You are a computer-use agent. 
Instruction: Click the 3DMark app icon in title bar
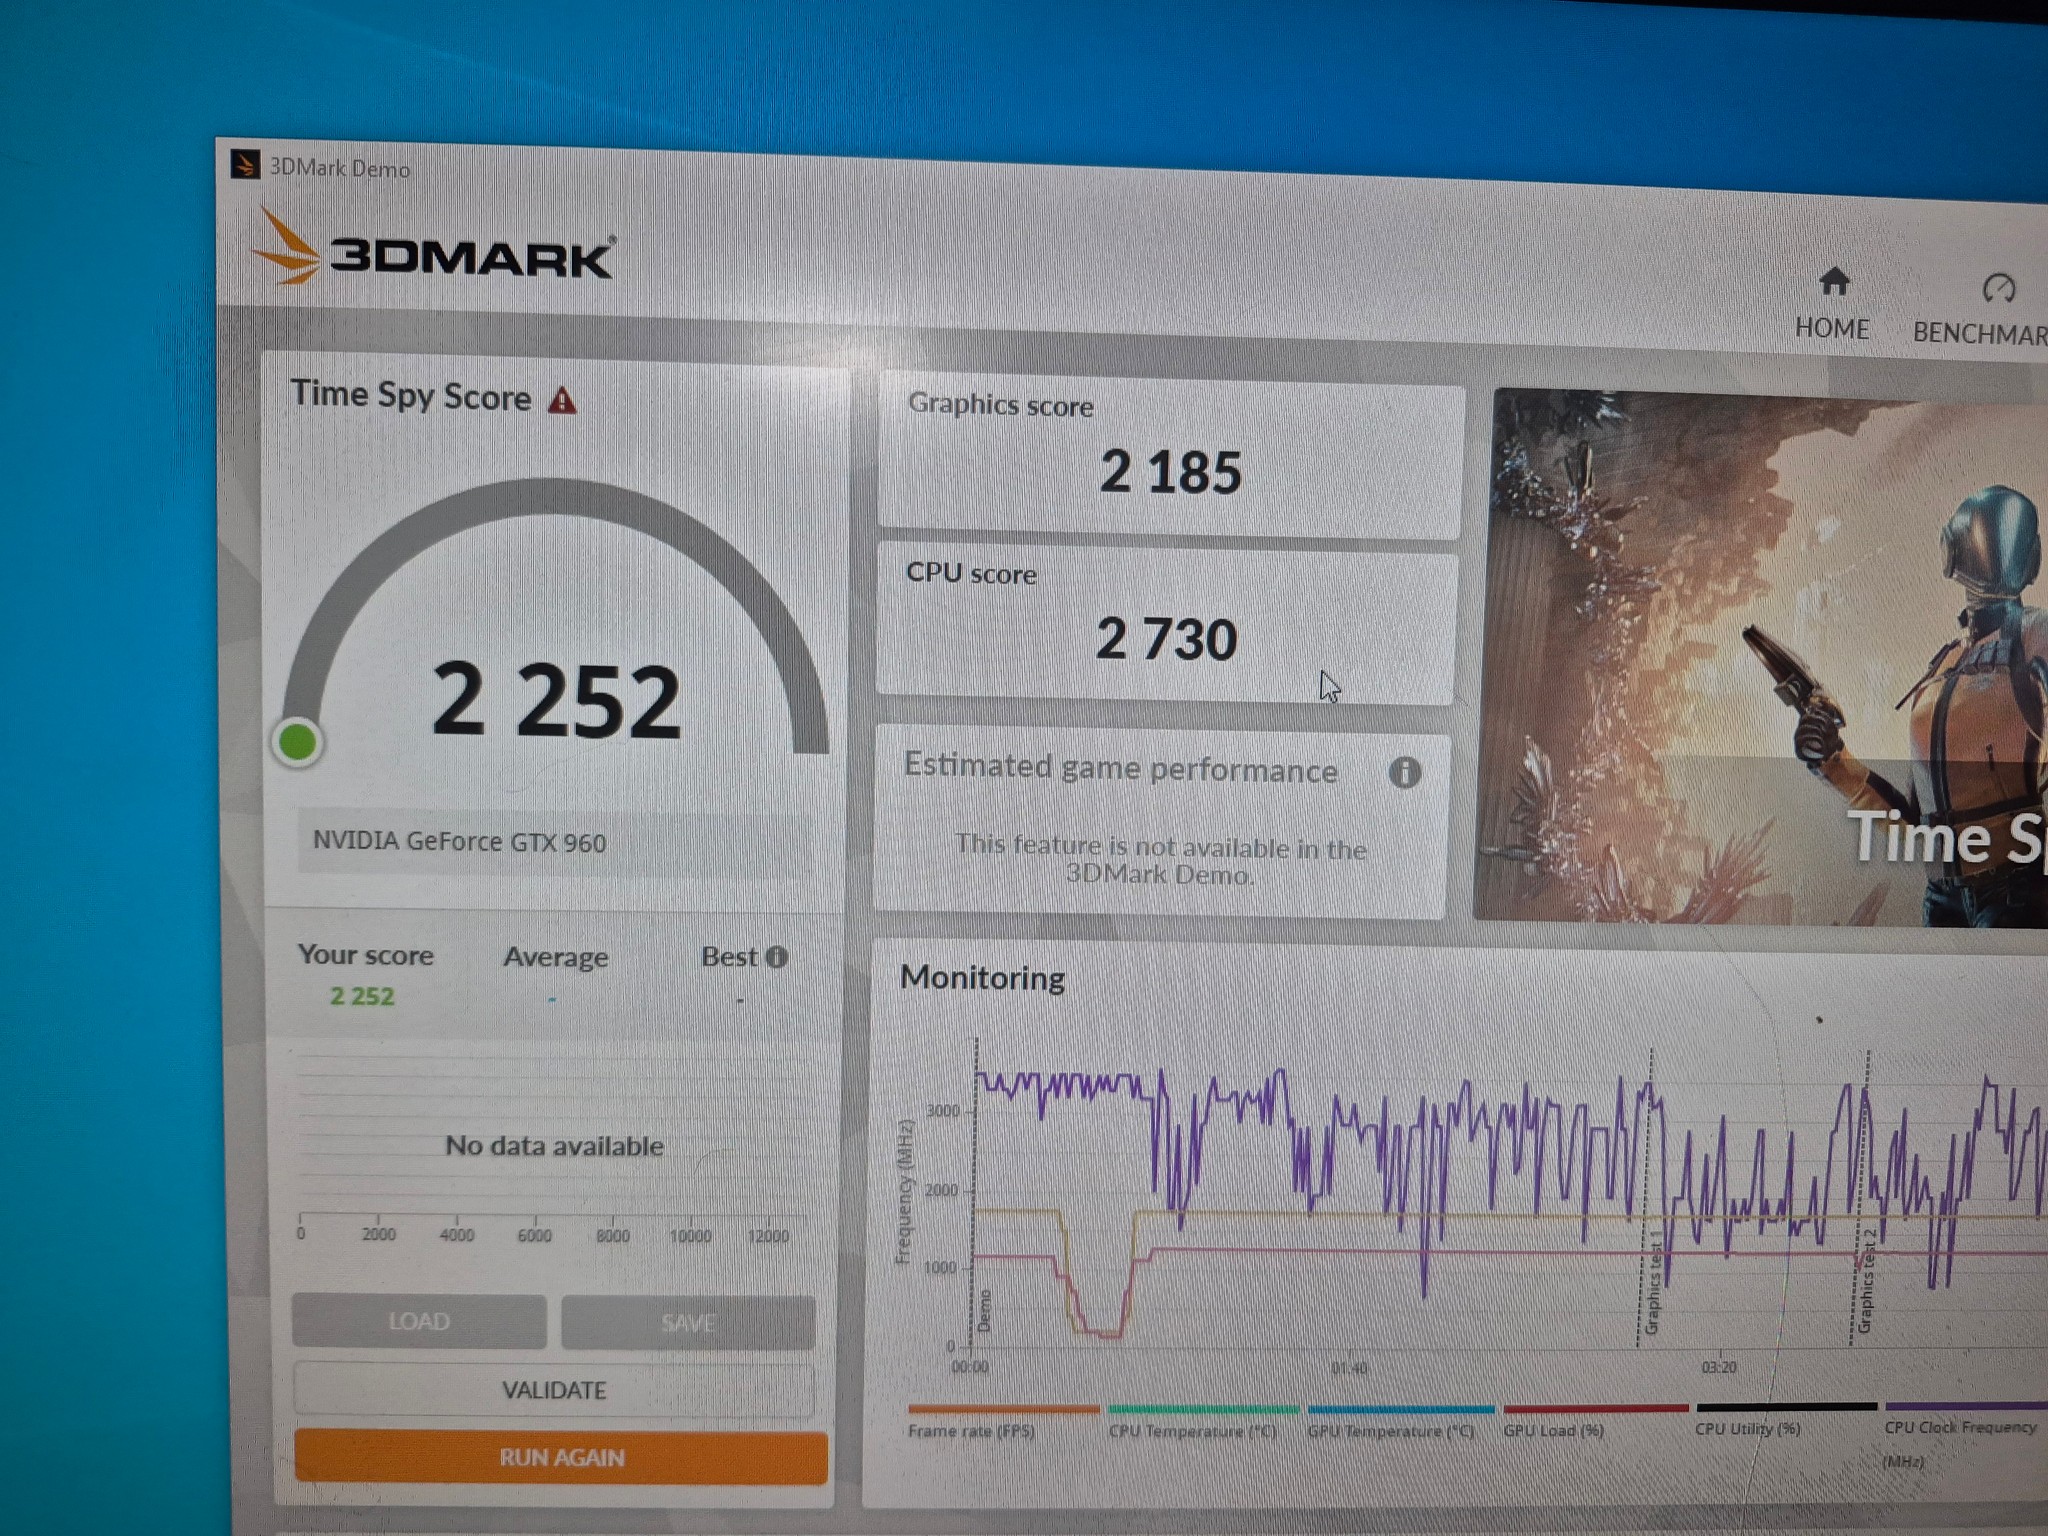pyautogui.click(x=245, y=164)
